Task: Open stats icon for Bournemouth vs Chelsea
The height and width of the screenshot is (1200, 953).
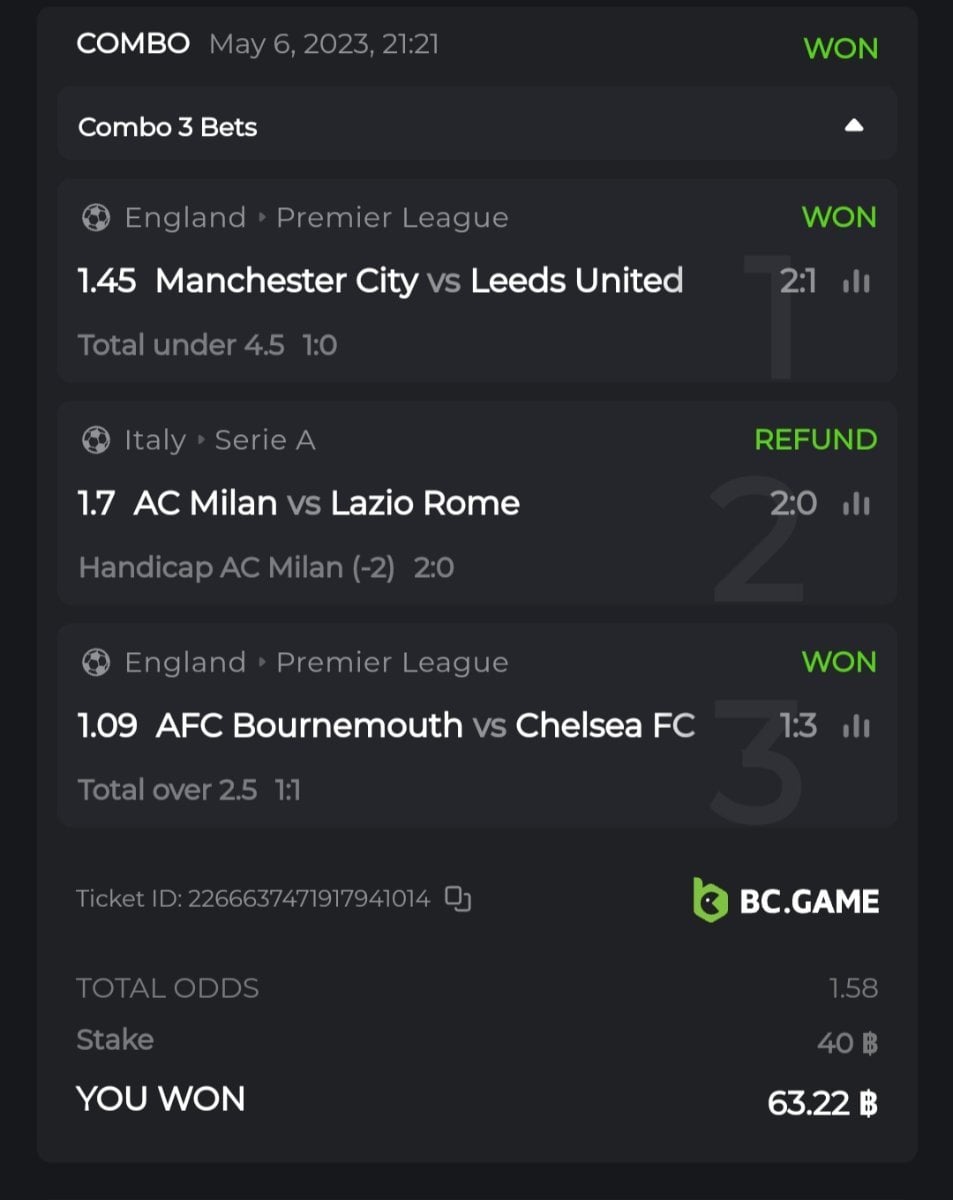Action: pos(856,726)
